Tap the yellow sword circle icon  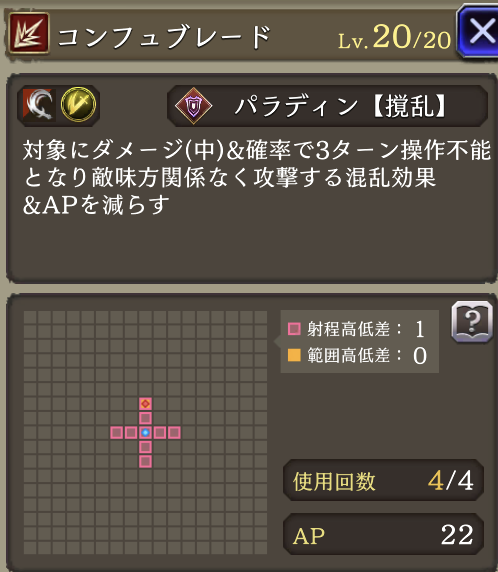[x=78, y=105]
